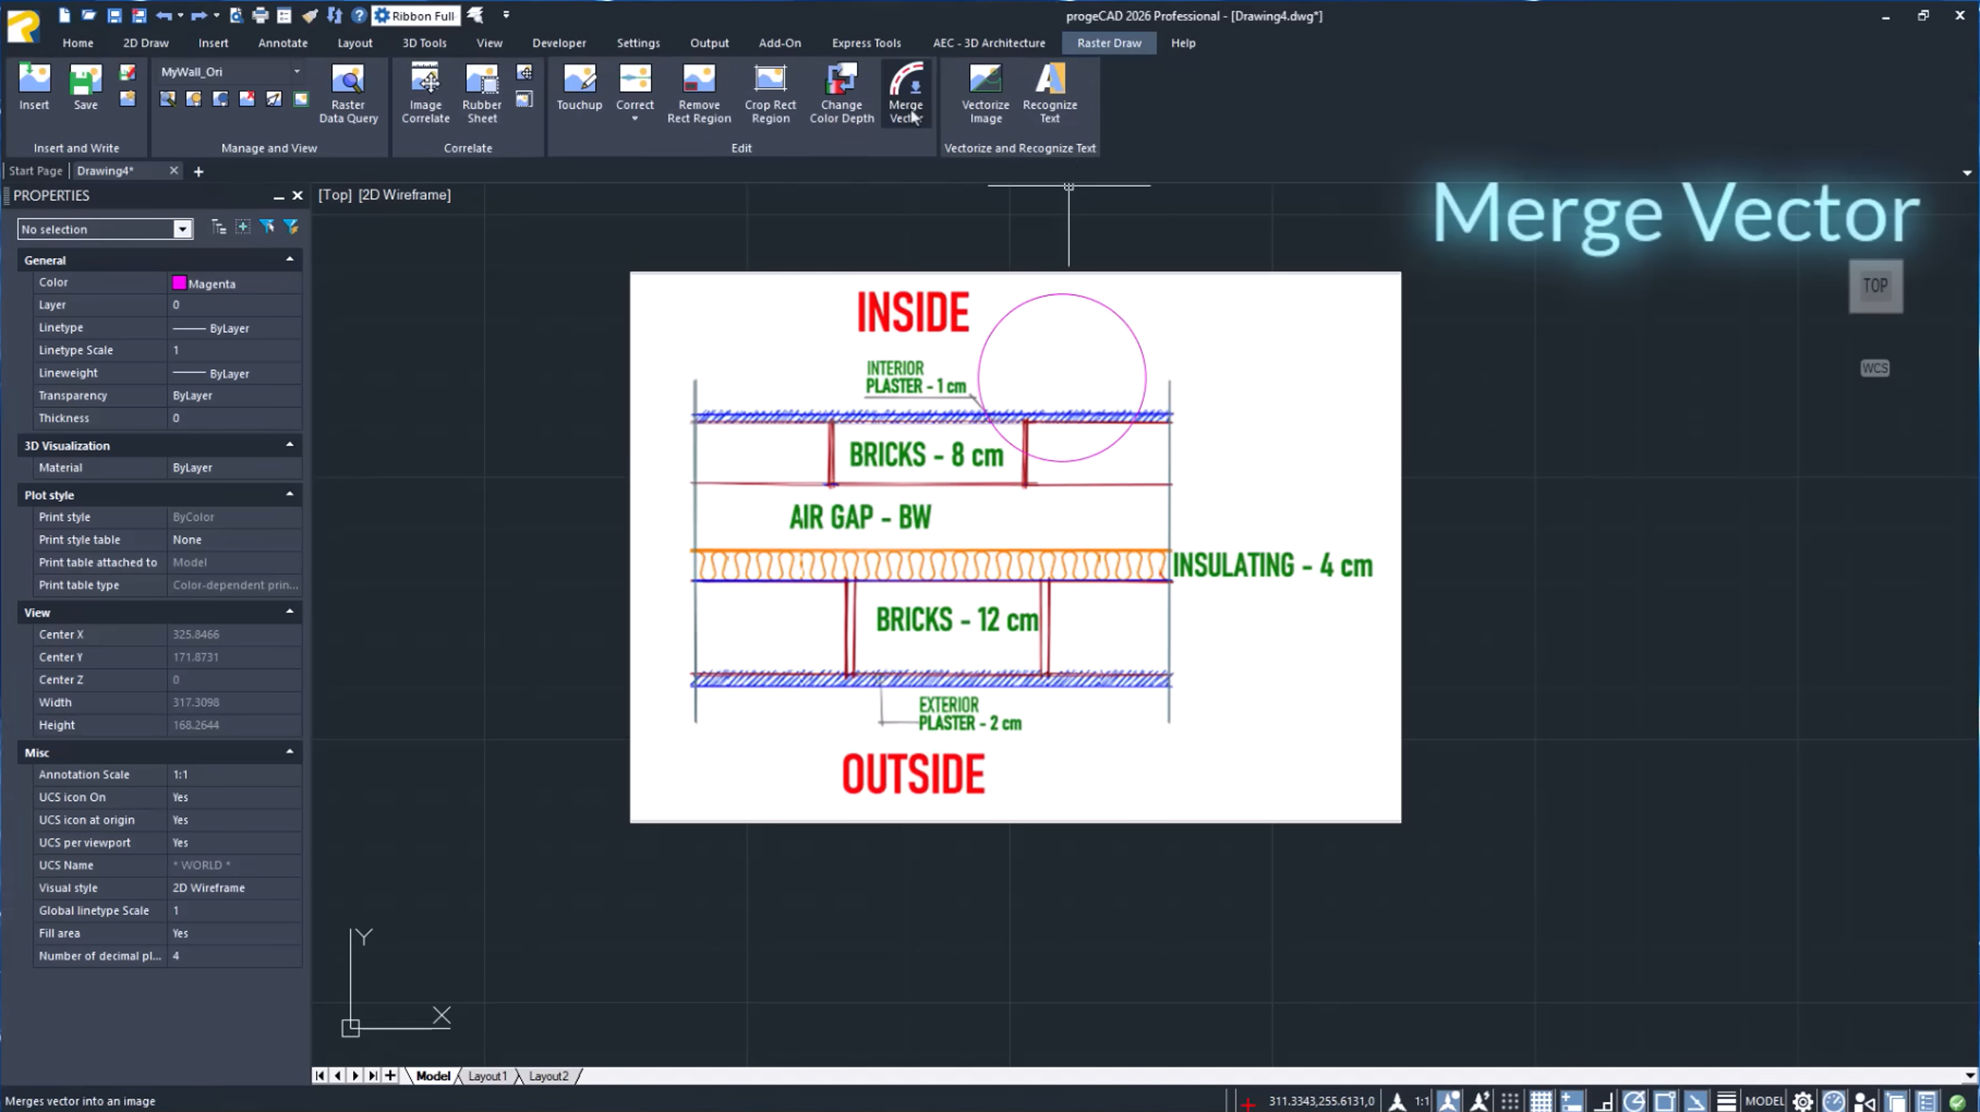The height and width of the screenshot is (1112, 1980).
Task: Open the Raster Data Query tool
Action: pyautogui.click(x=348, y=93)
